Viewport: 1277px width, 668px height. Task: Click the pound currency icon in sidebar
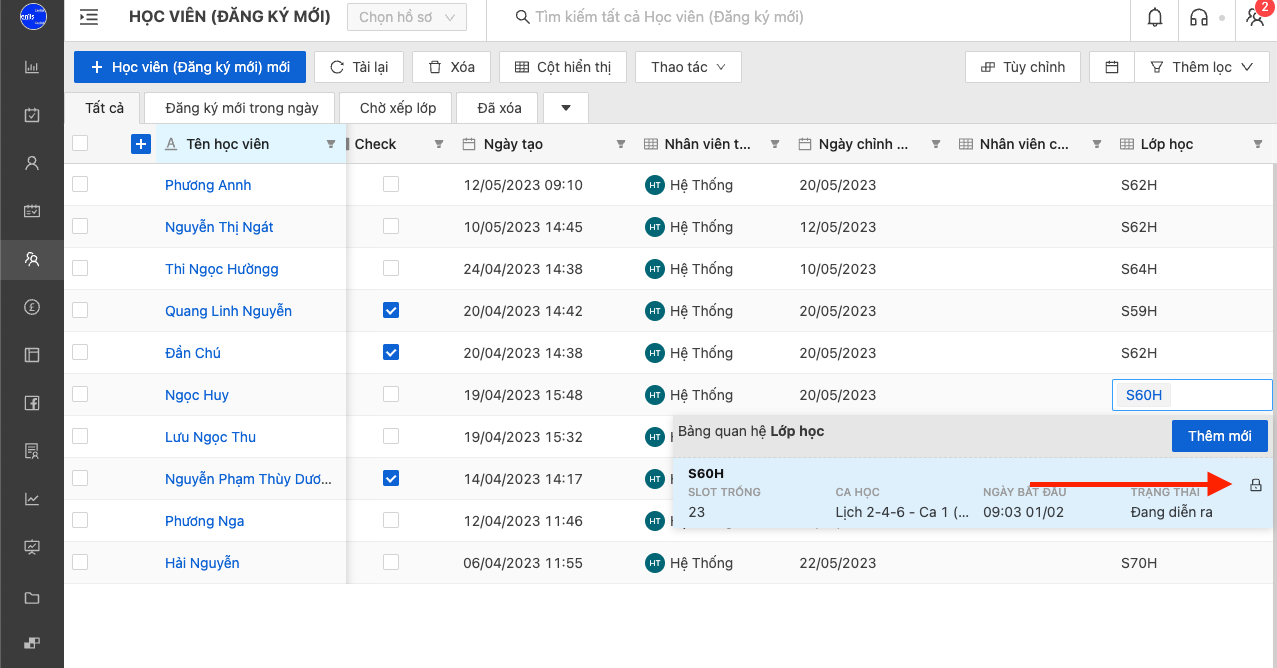pos(32,307)
